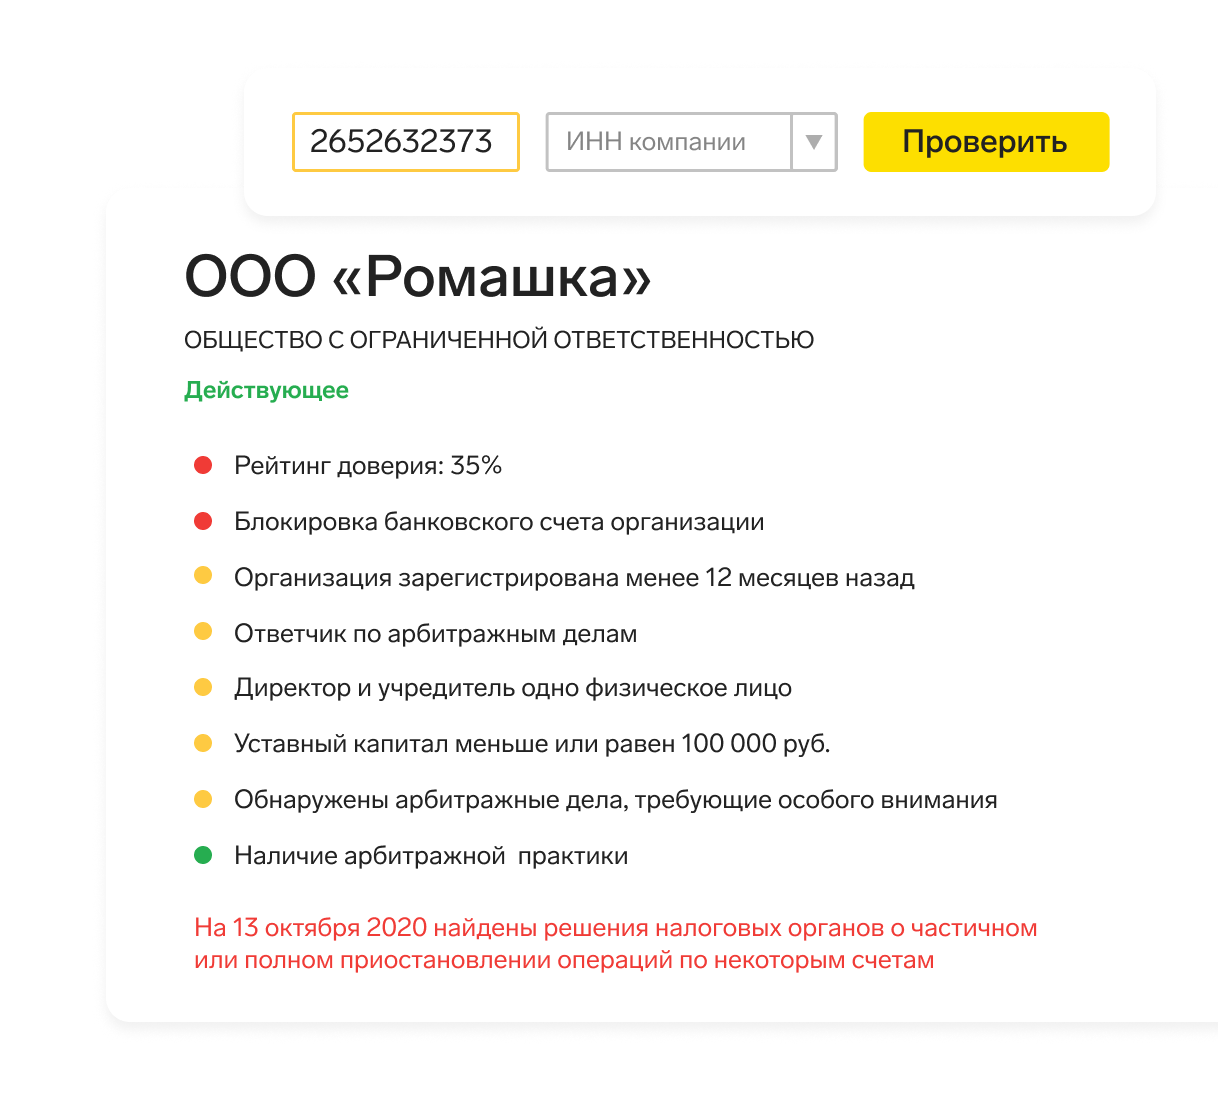
Task: Click Наличие арбитражной практики entry text
Action: point(431,856)
